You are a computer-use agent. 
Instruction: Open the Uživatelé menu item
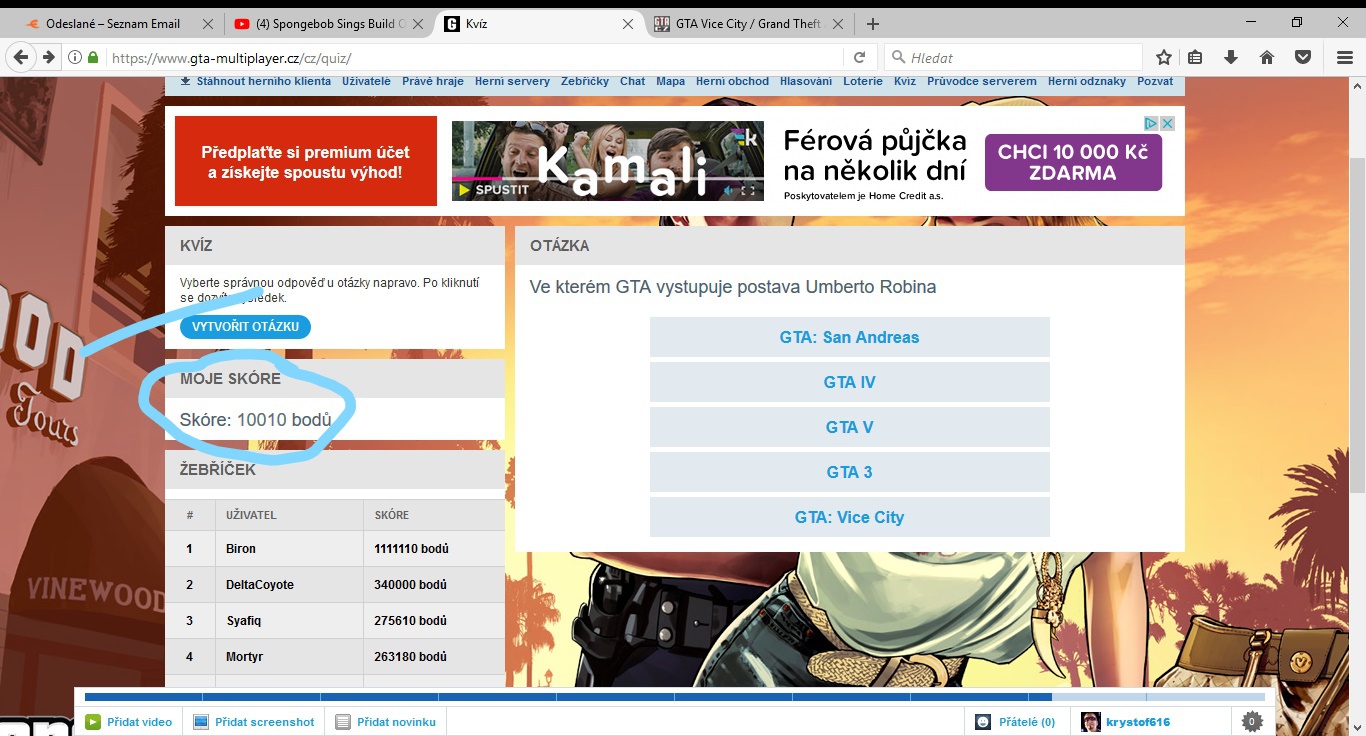[366, 81]
